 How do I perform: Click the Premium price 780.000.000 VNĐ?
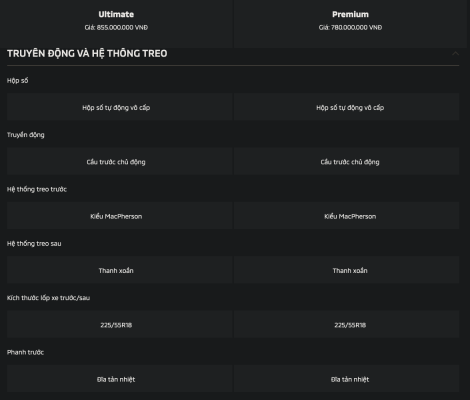click(350, 28)
